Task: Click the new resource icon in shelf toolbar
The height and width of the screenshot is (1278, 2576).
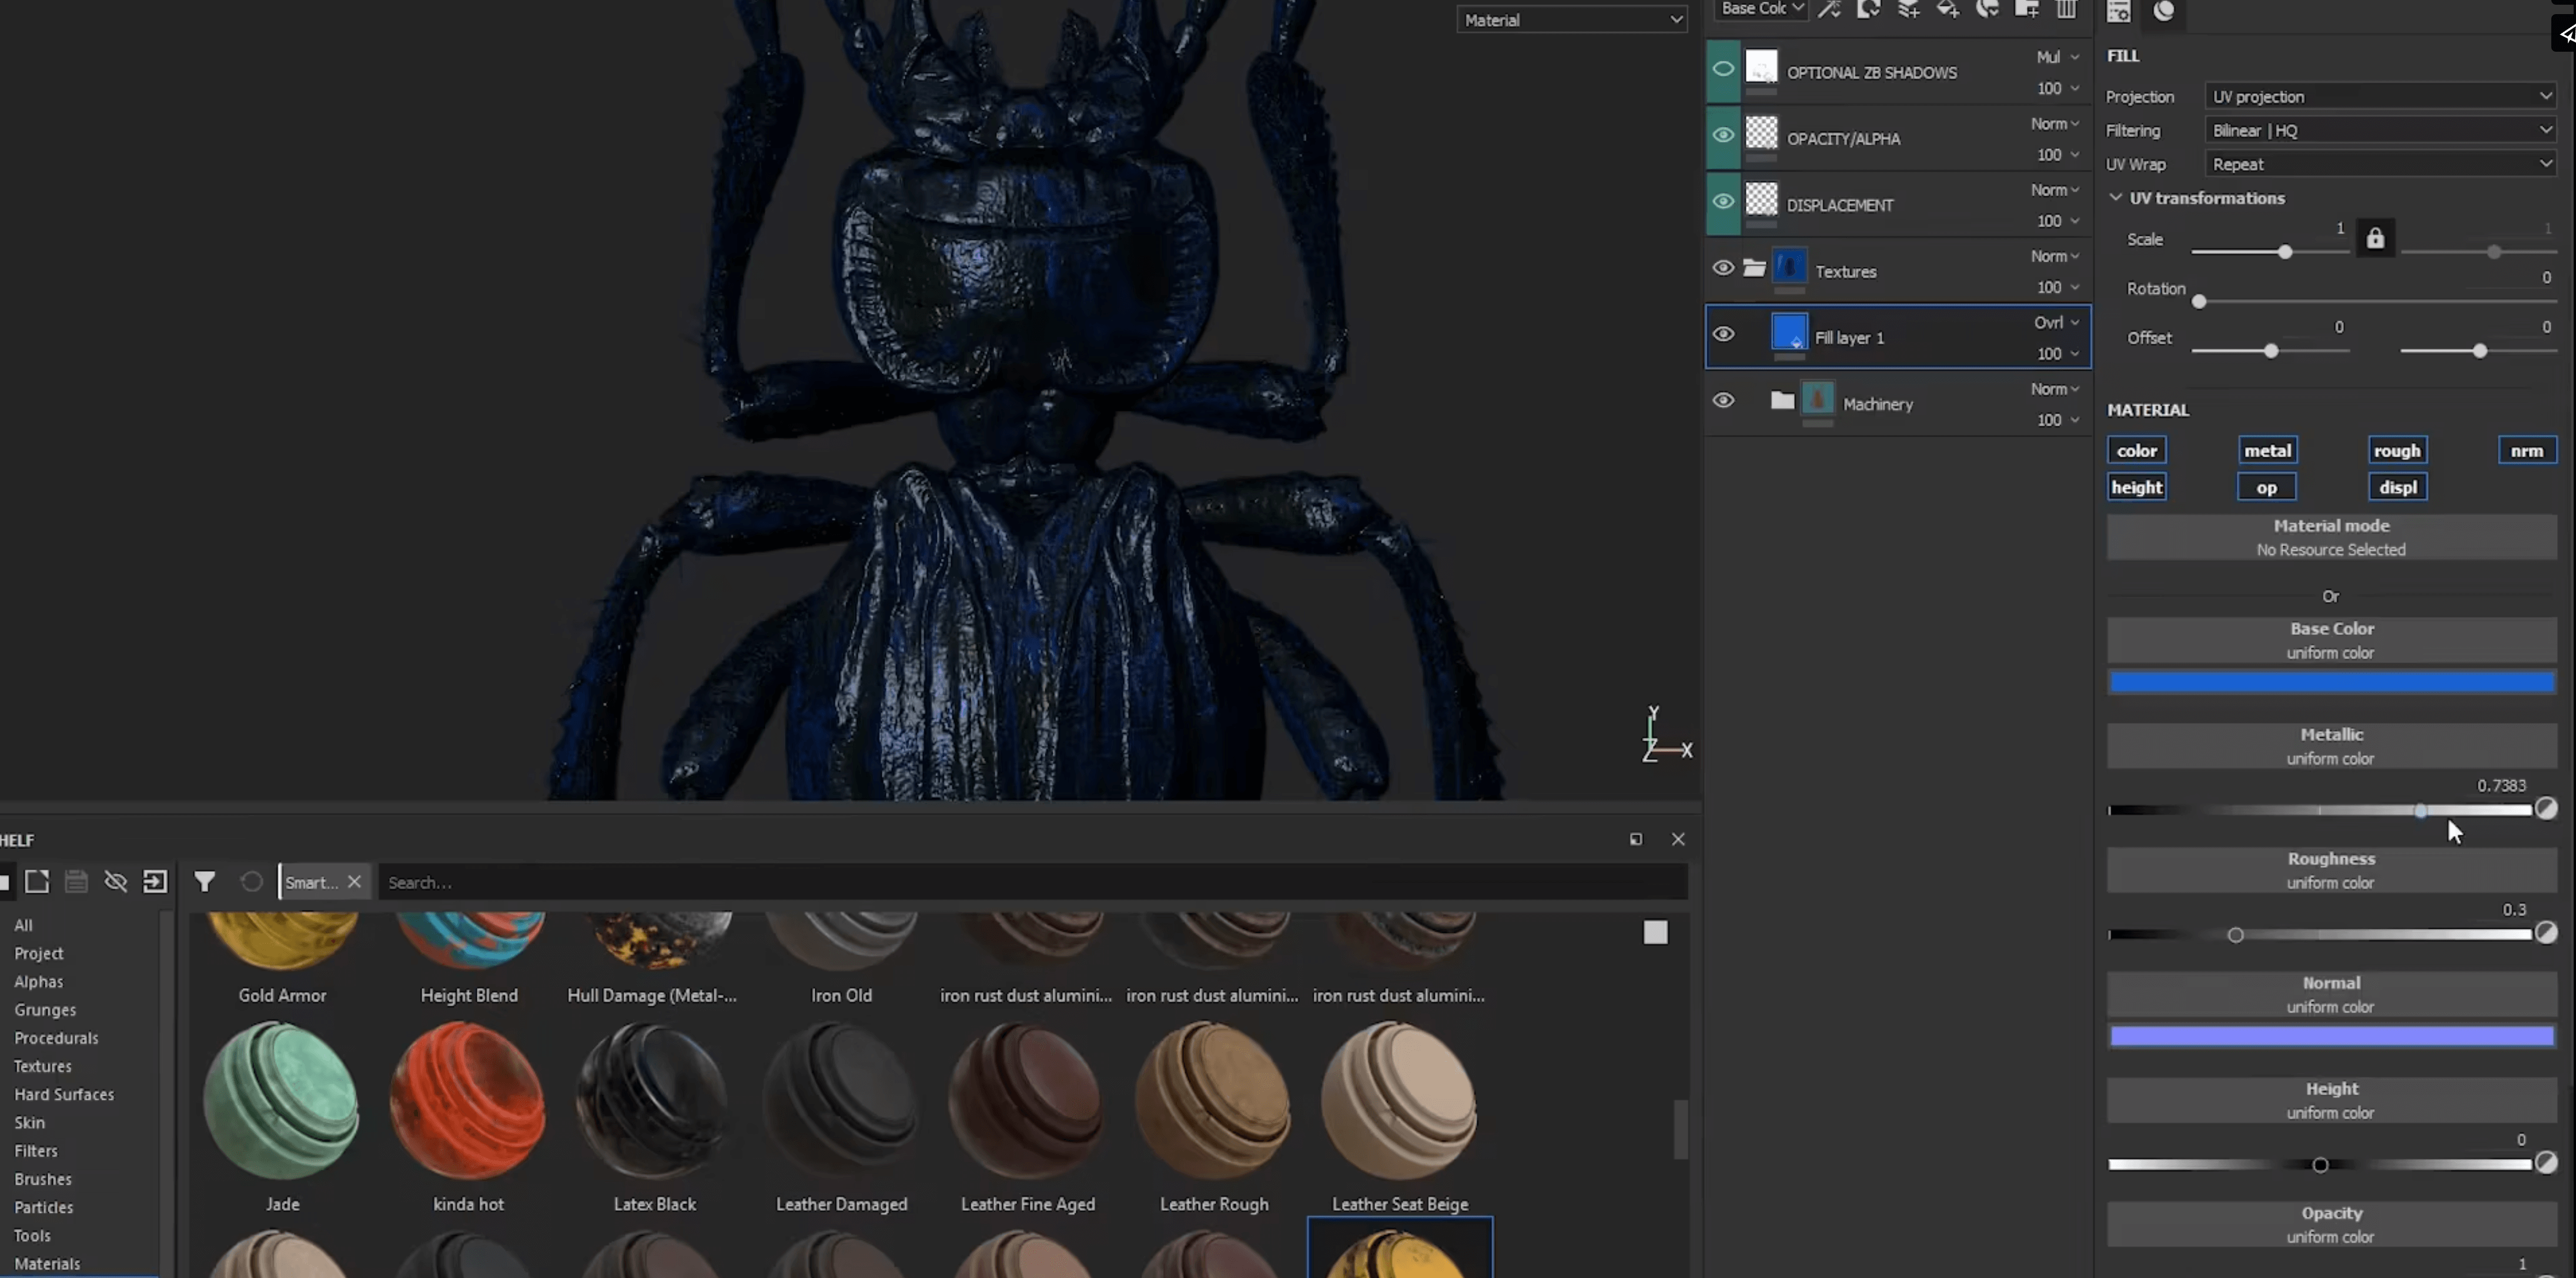Action: [37, 881]
